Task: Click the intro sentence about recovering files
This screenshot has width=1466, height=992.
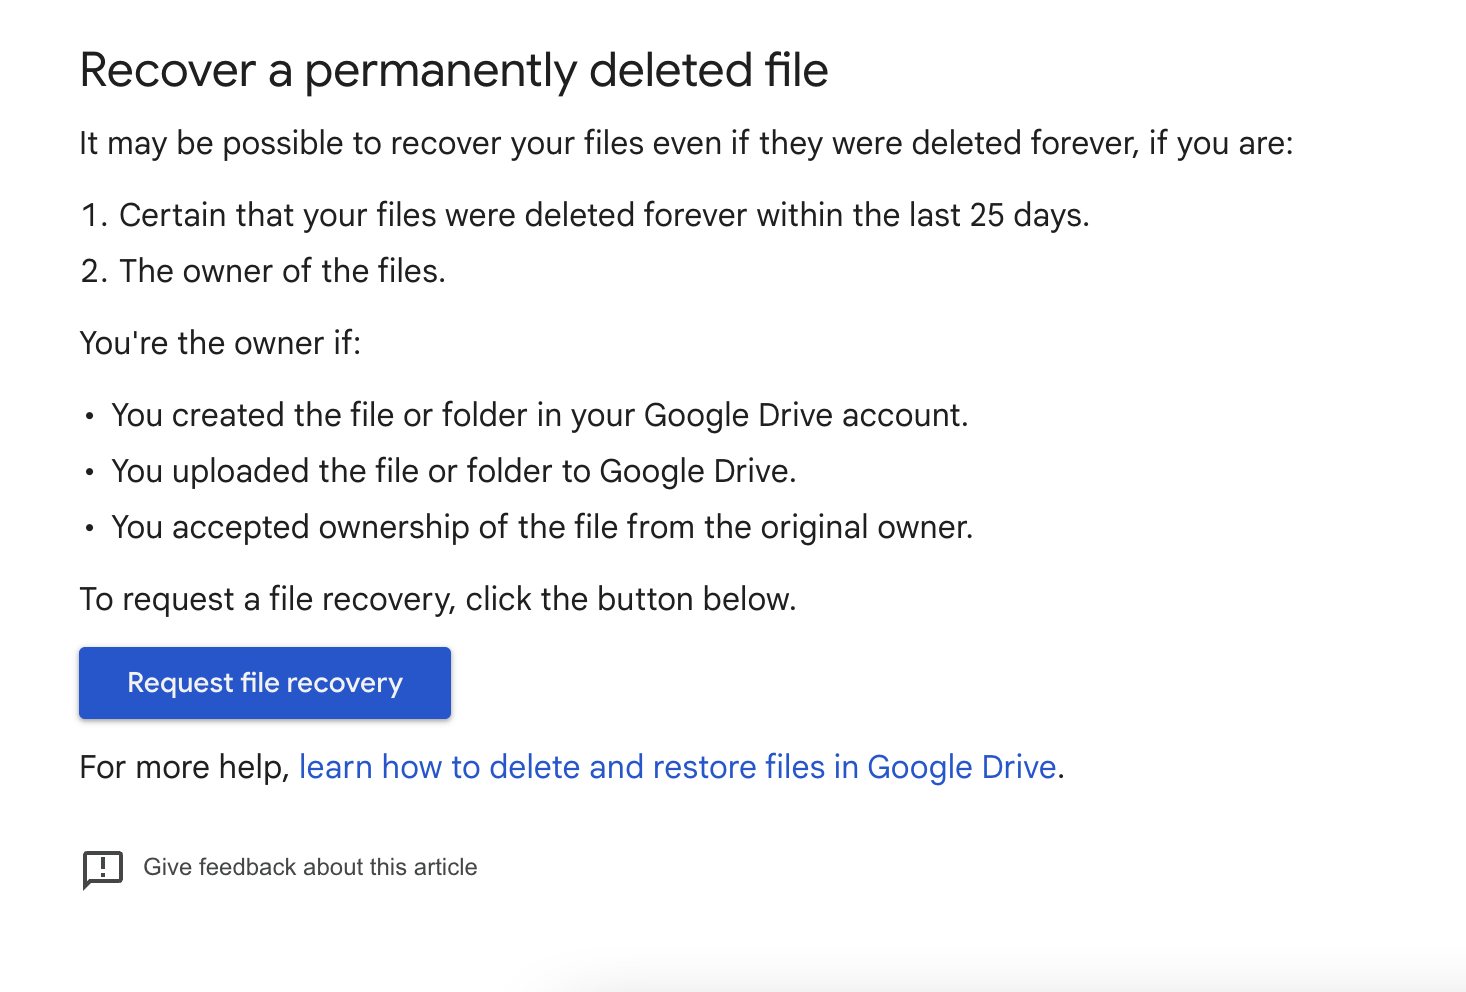Action: (x=685, y=144)
